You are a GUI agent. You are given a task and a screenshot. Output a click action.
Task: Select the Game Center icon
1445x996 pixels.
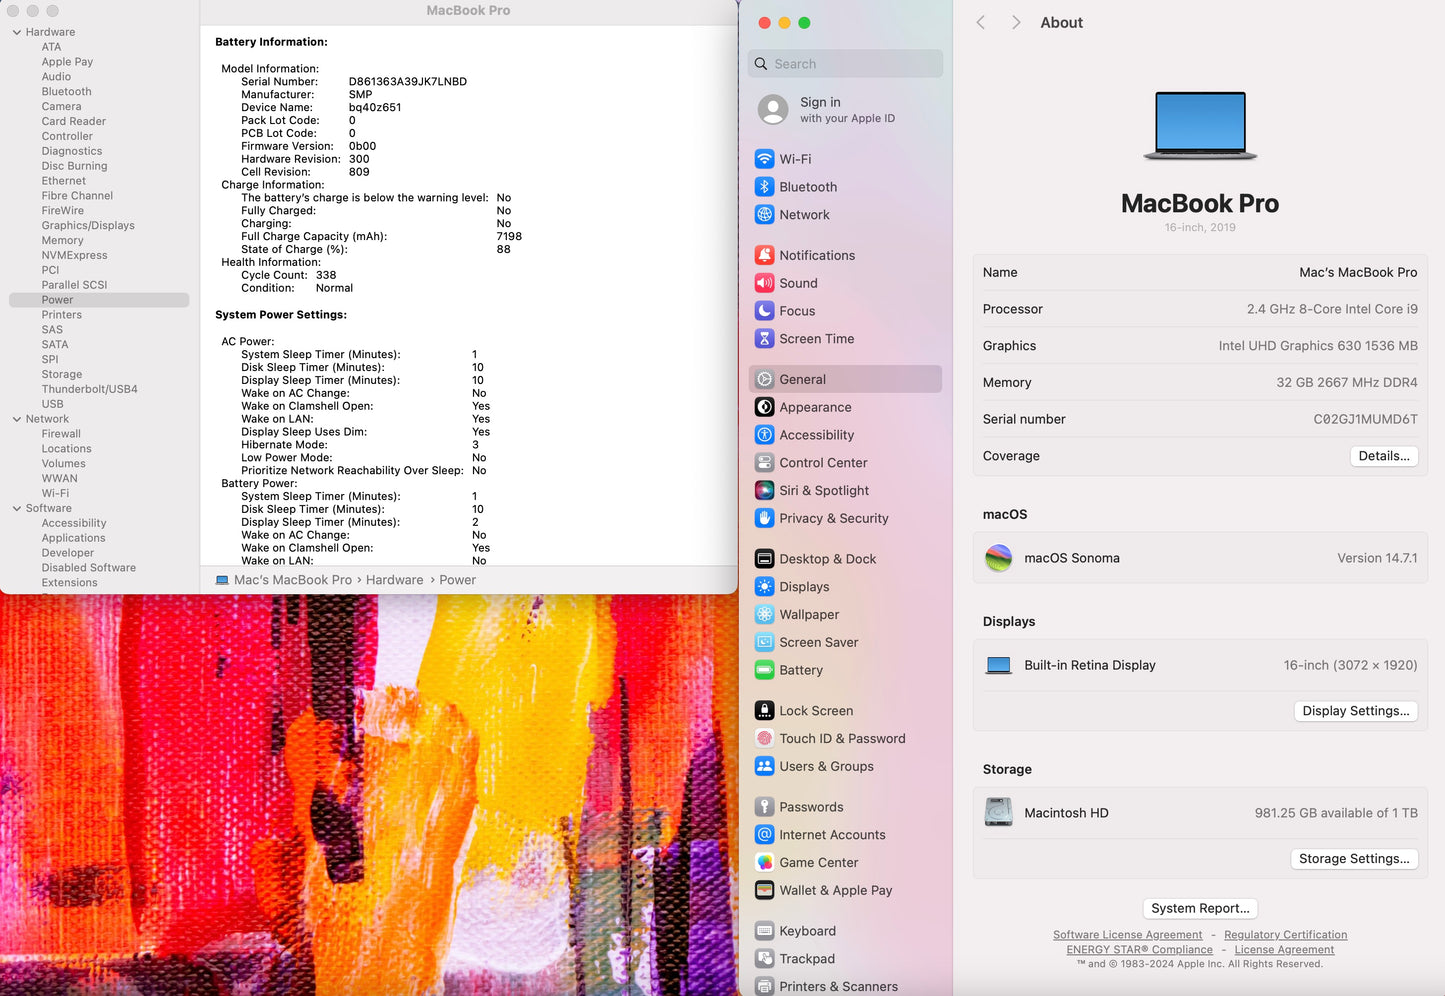tap(764, 863)
